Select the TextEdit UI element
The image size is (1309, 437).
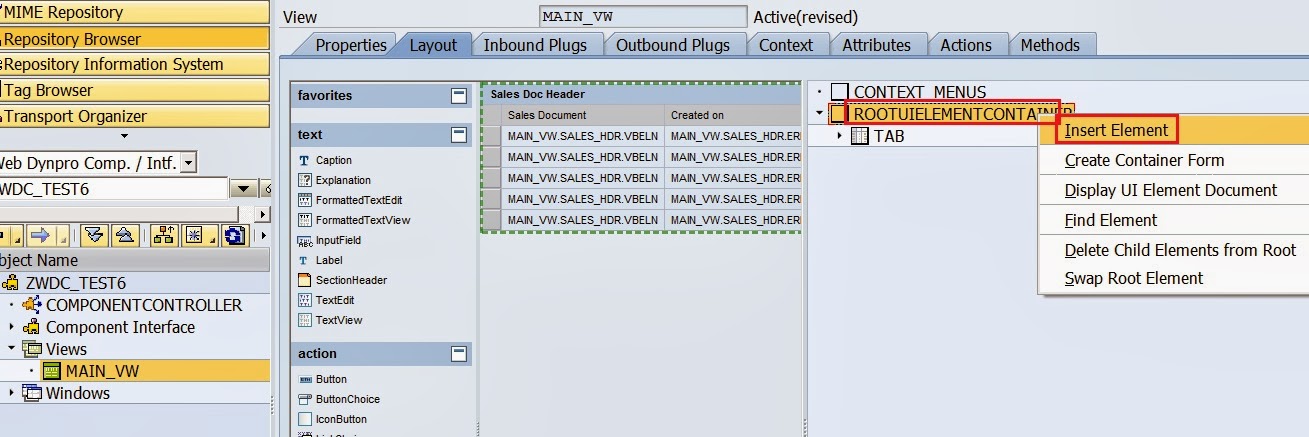pyautogui.click(x=335, y=300)
